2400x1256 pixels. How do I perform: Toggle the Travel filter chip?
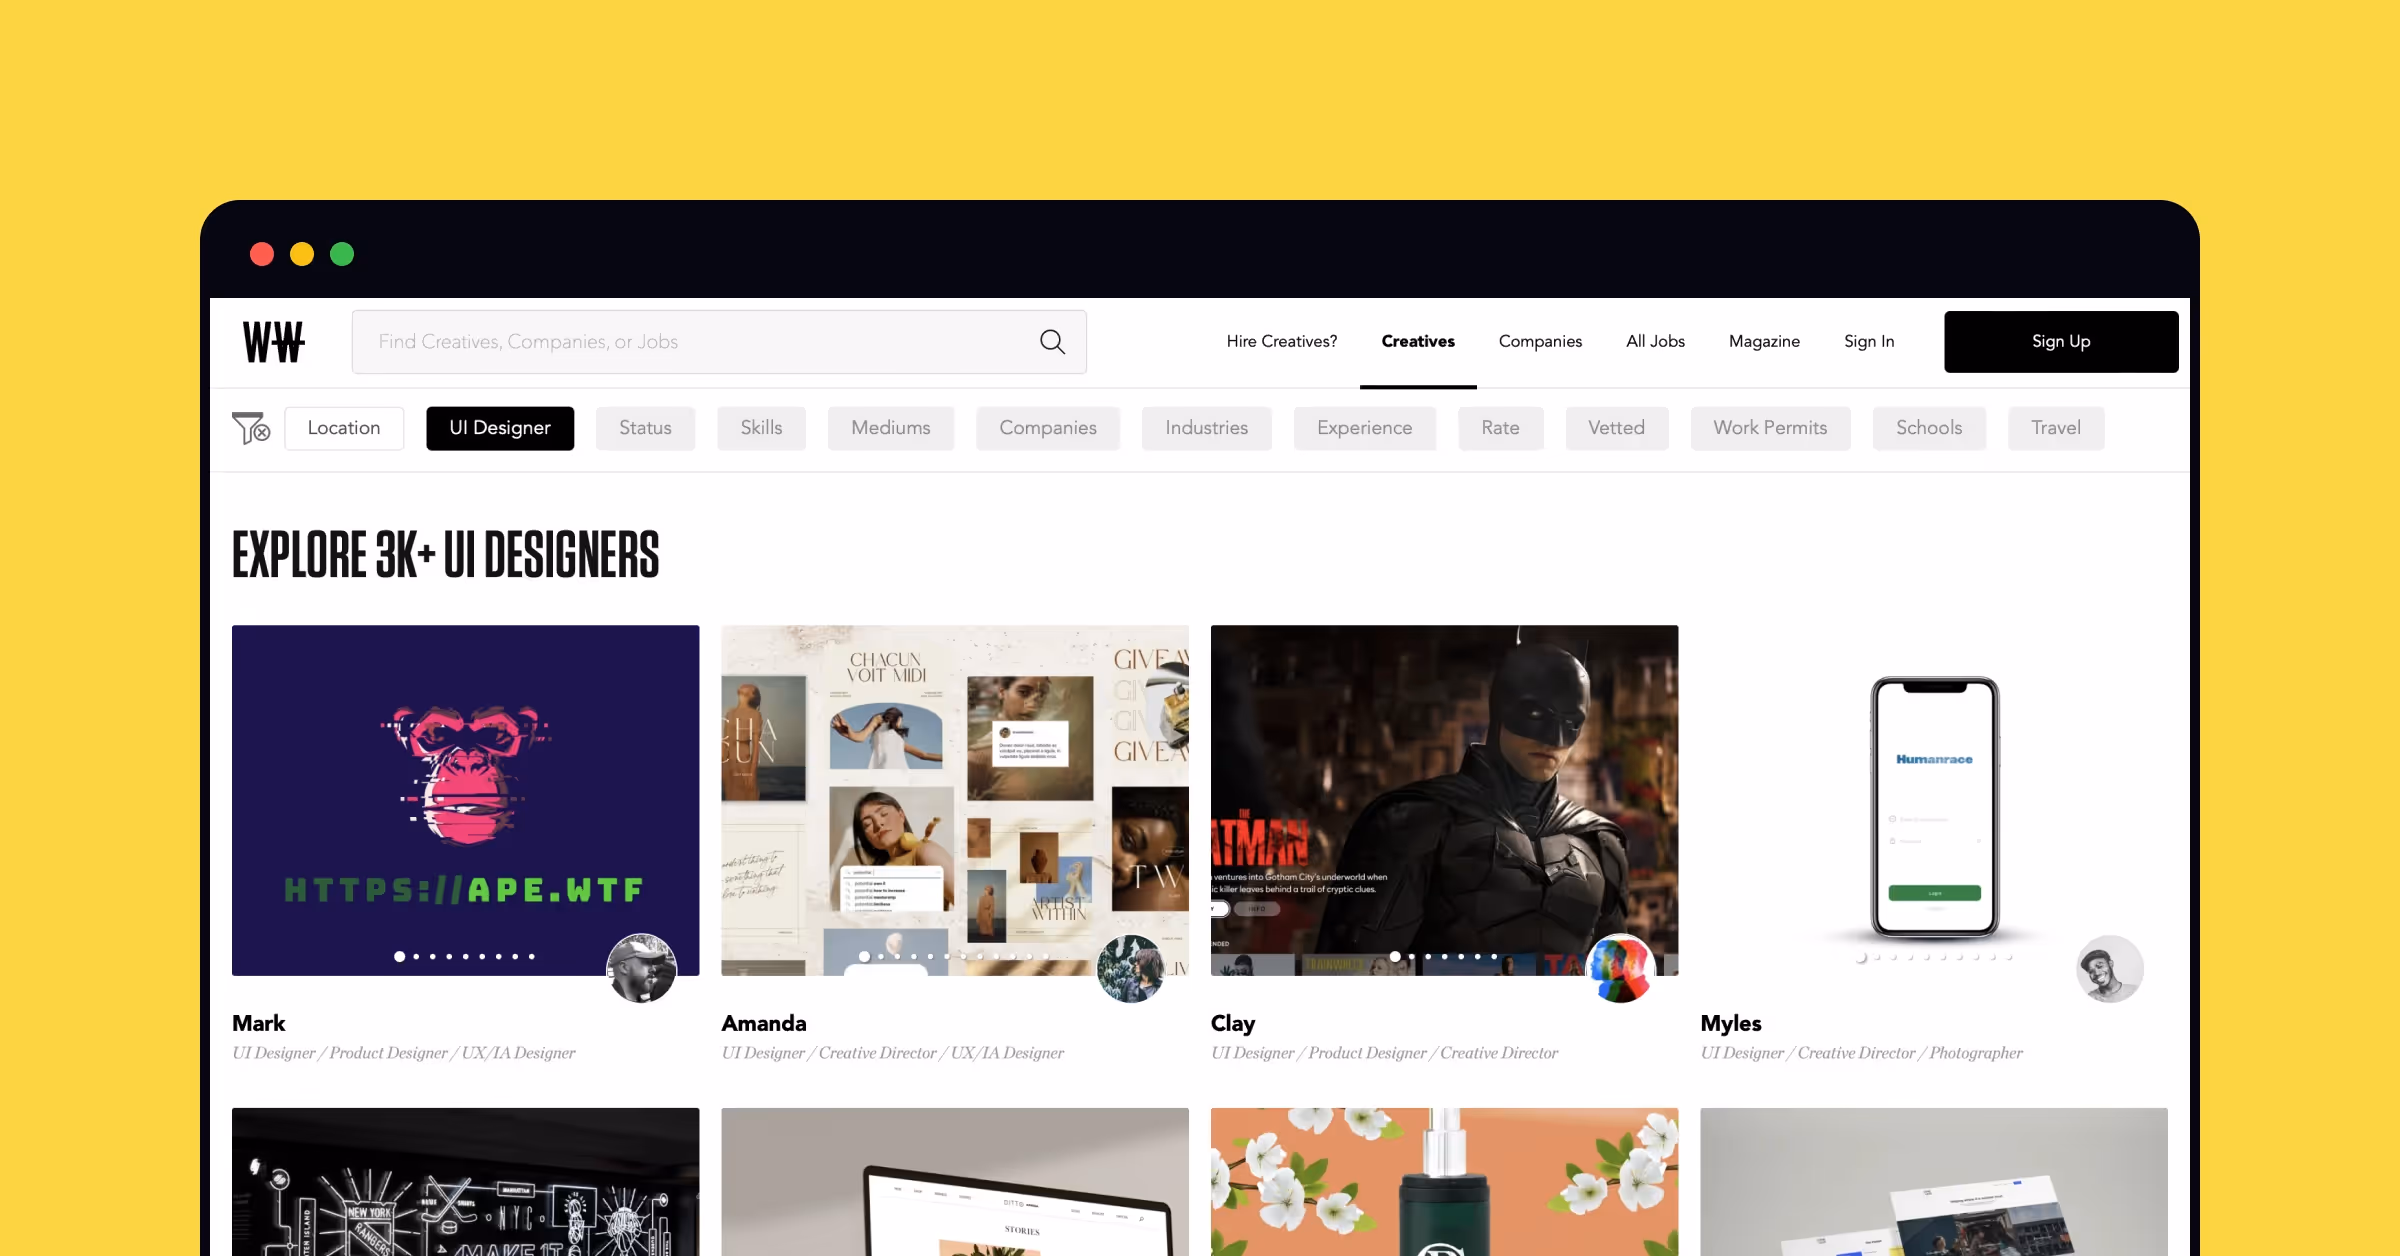(2055, 428)
